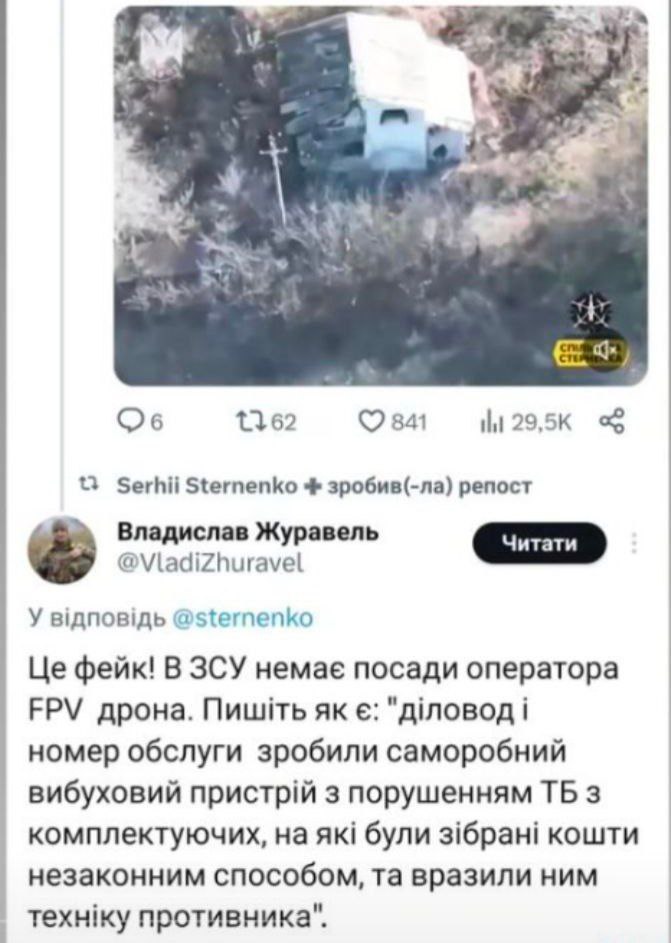Open Владислав Журавель profile avatar
This screenshot has height=943, width=671.
pyautogui.click(x=62, y=550)
